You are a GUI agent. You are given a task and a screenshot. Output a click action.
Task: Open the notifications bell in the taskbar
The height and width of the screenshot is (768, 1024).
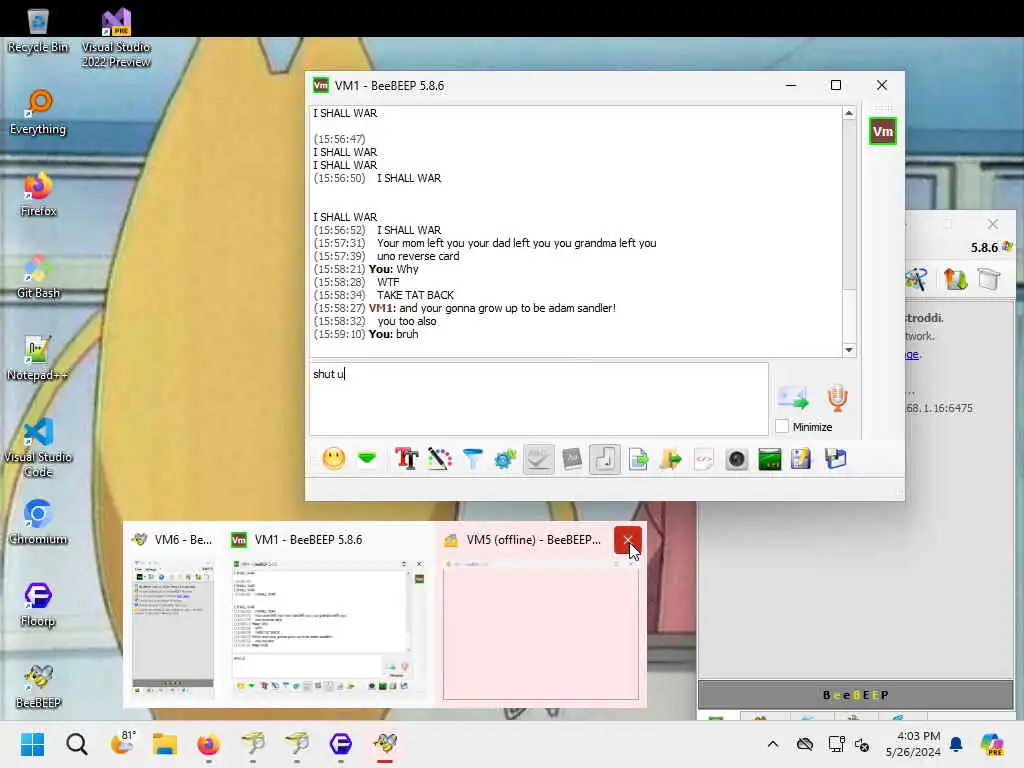click(x=956, y=744)
